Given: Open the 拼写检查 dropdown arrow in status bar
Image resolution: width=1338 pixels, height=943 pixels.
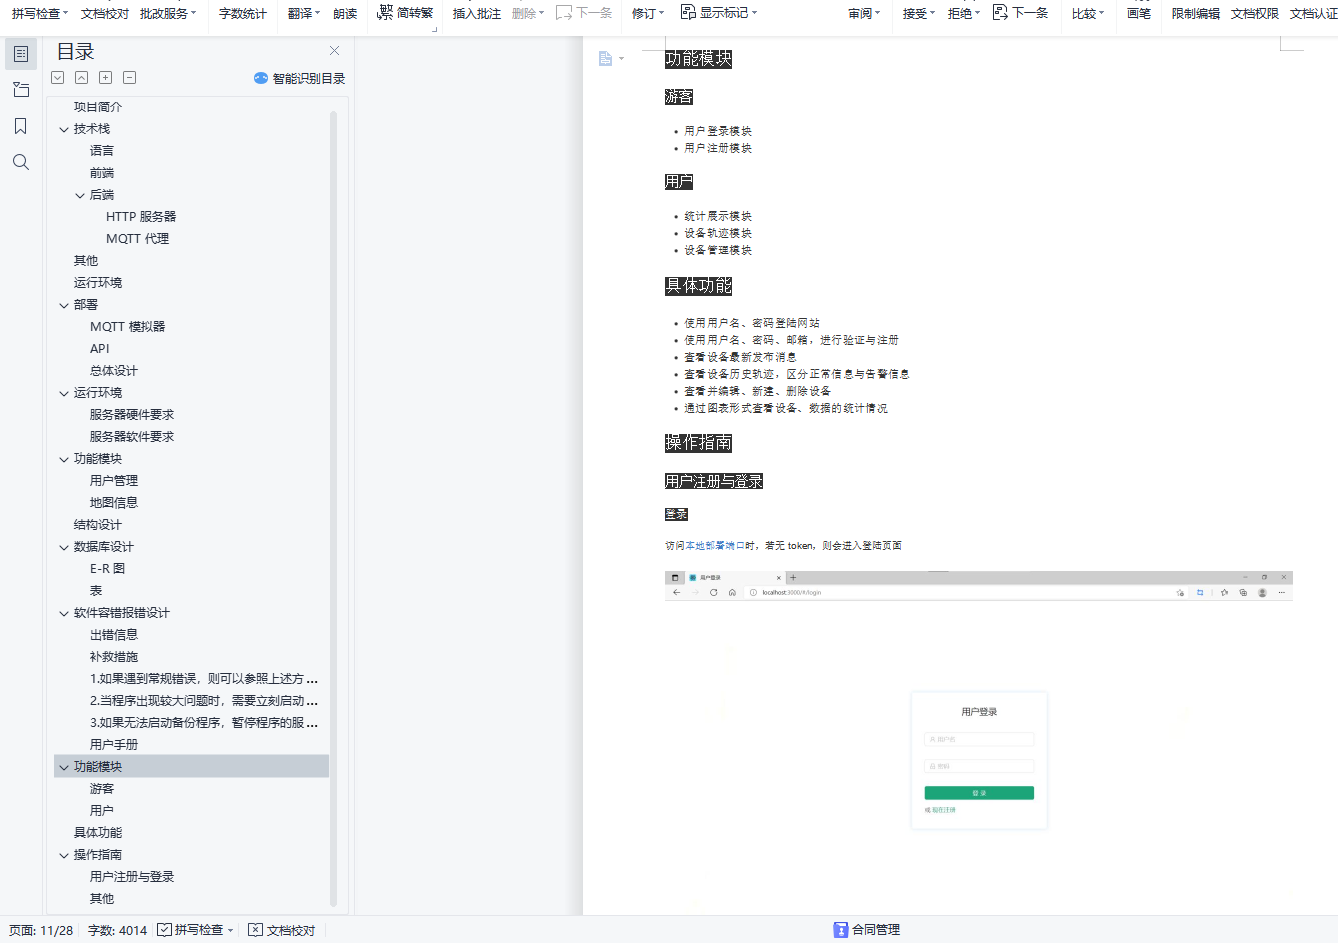Looking at the screenshot, I should point(230,930).
